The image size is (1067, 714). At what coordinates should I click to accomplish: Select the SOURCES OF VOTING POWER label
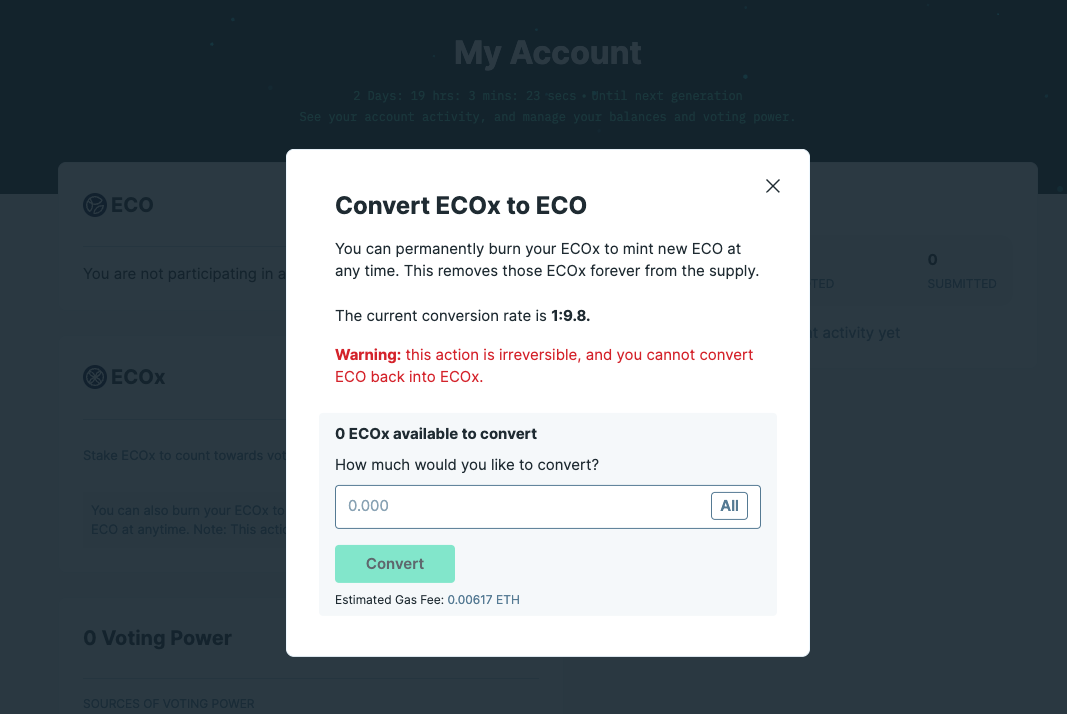pos(168,703)
